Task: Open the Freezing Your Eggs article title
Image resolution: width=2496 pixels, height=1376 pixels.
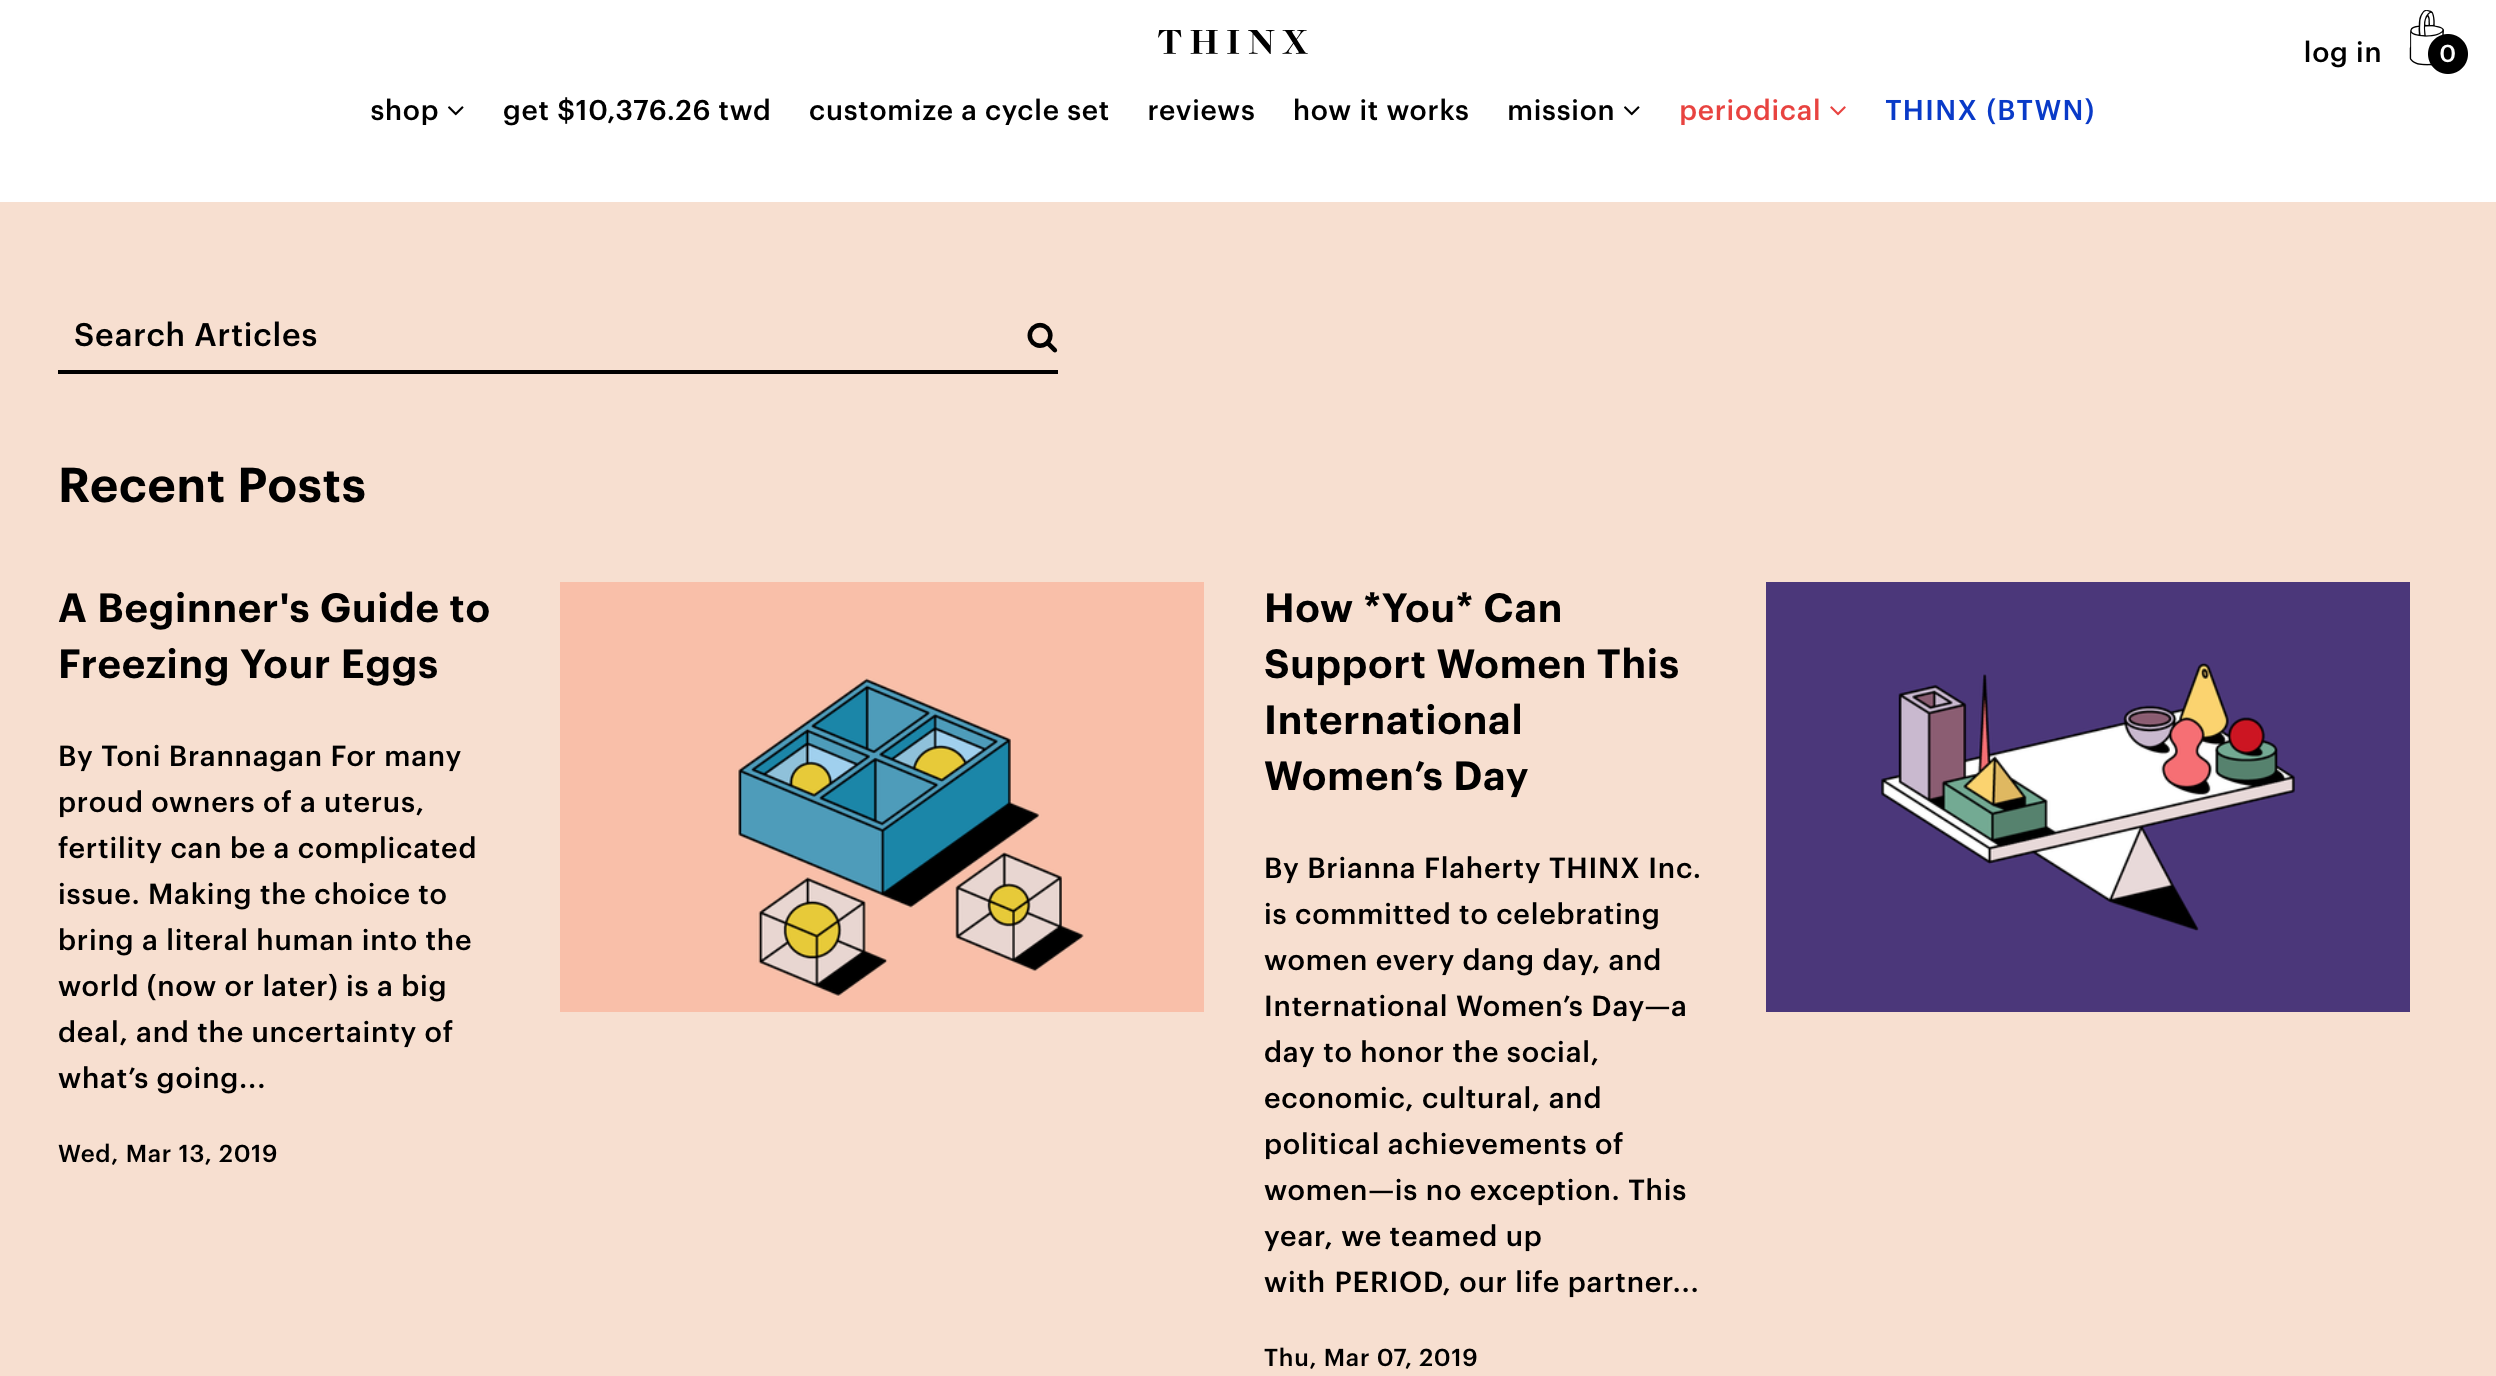Action: click(x=274, y=636)
